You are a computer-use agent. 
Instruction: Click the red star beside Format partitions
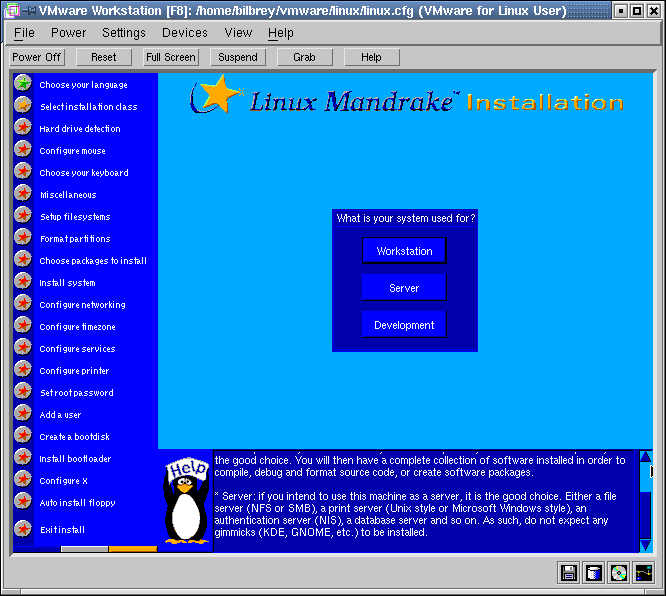(x=23, y=238)
